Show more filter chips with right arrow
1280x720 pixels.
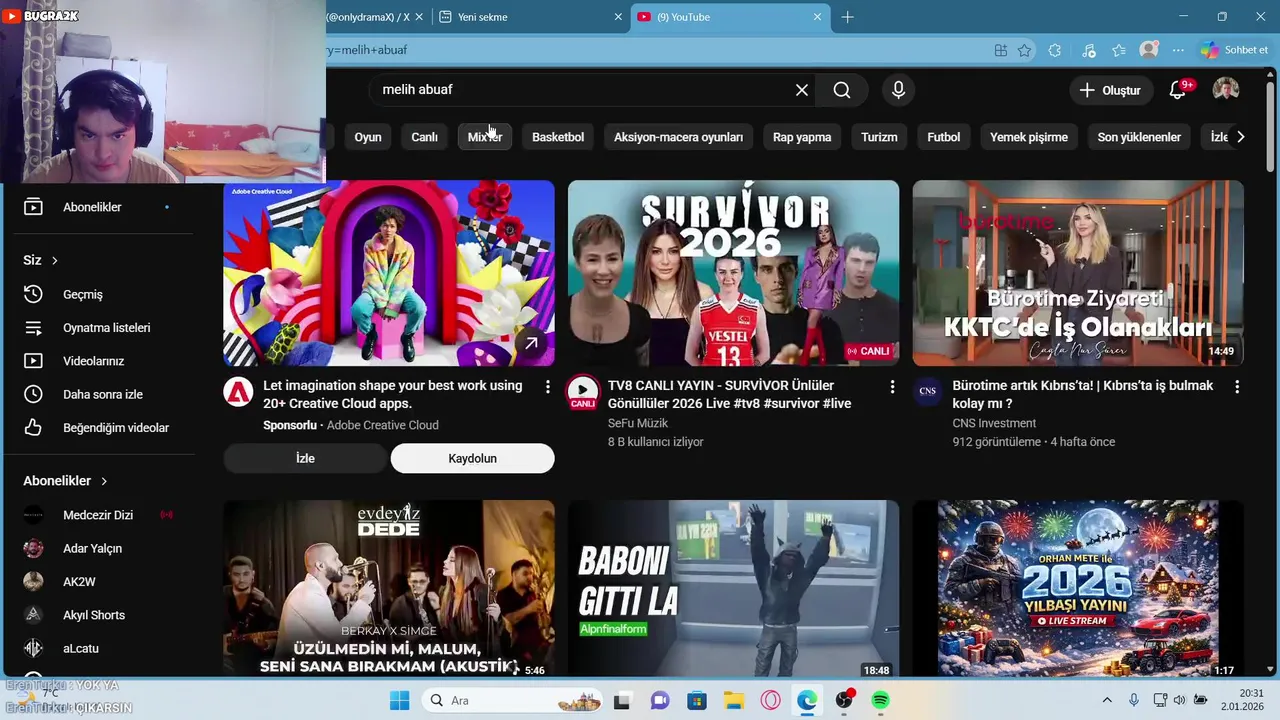coord(1240,137)
